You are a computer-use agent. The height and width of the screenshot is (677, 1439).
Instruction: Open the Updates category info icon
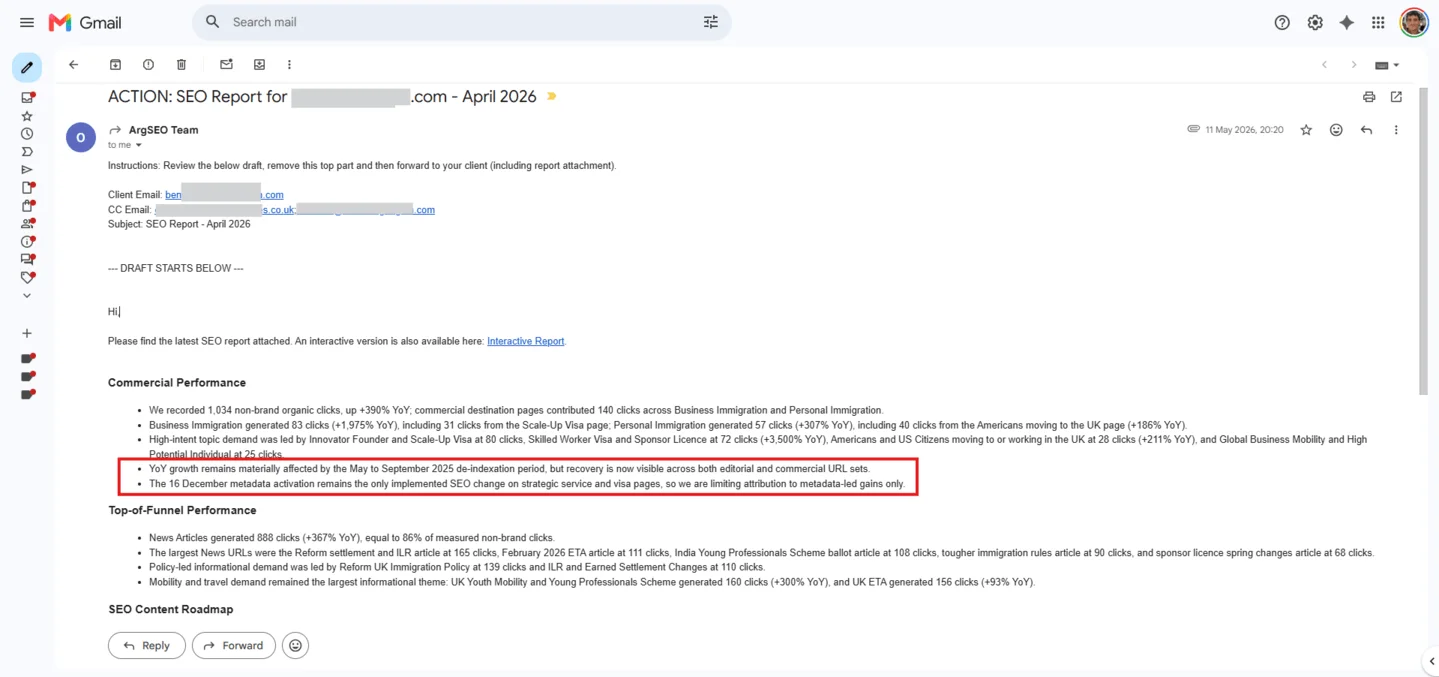(x=27, y=242)
